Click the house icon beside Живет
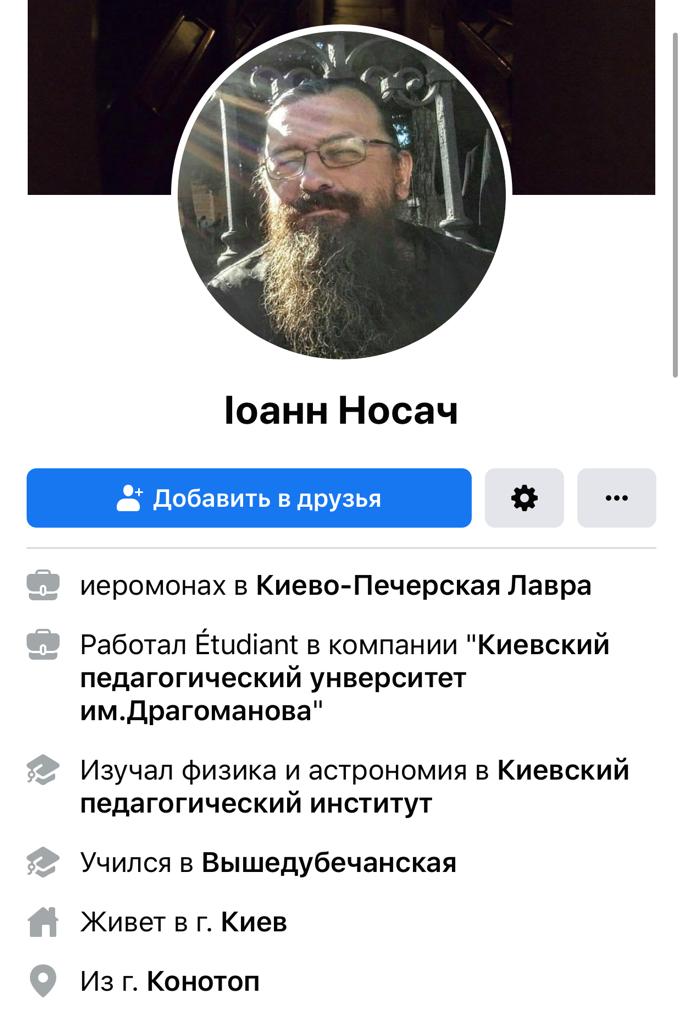 coord(43,922)
